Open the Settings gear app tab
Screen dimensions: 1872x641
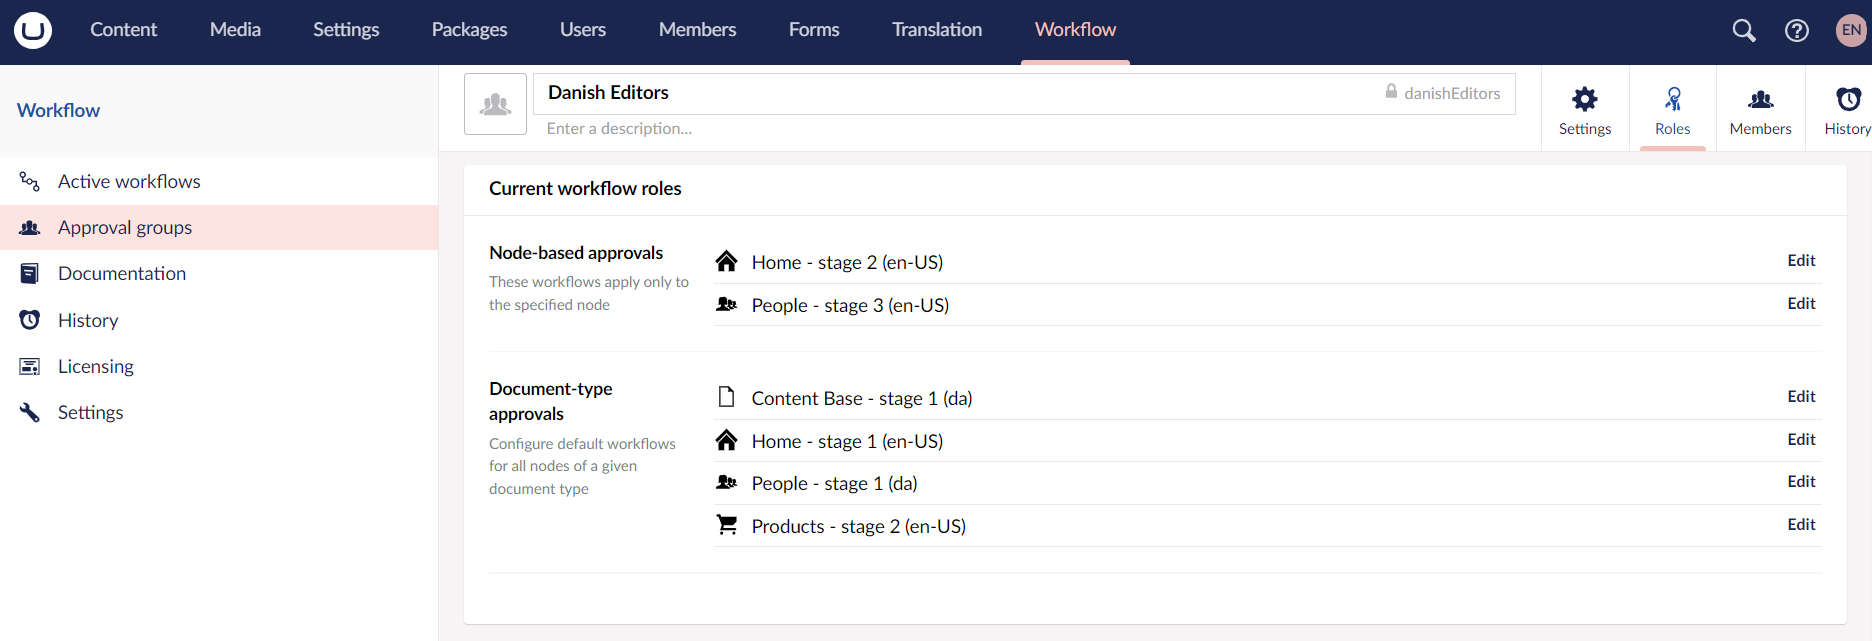[1585, 109]
